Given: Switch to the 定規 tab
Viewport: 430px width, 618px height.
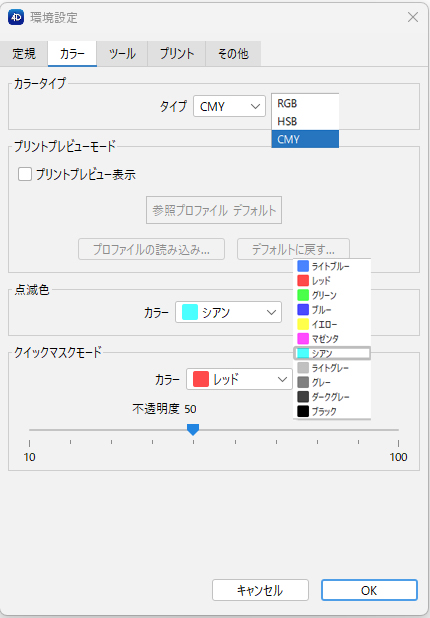Looking at the screenshot, I should coord(24,54).
